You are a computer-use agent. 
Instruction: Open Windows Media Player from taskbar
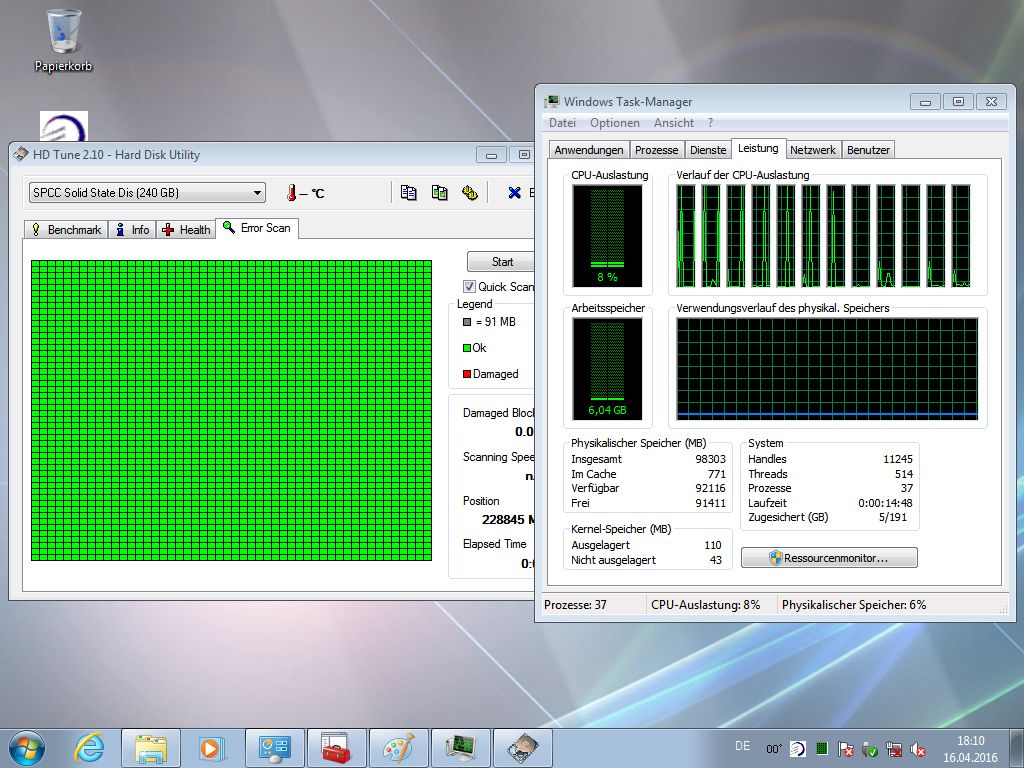212,748
